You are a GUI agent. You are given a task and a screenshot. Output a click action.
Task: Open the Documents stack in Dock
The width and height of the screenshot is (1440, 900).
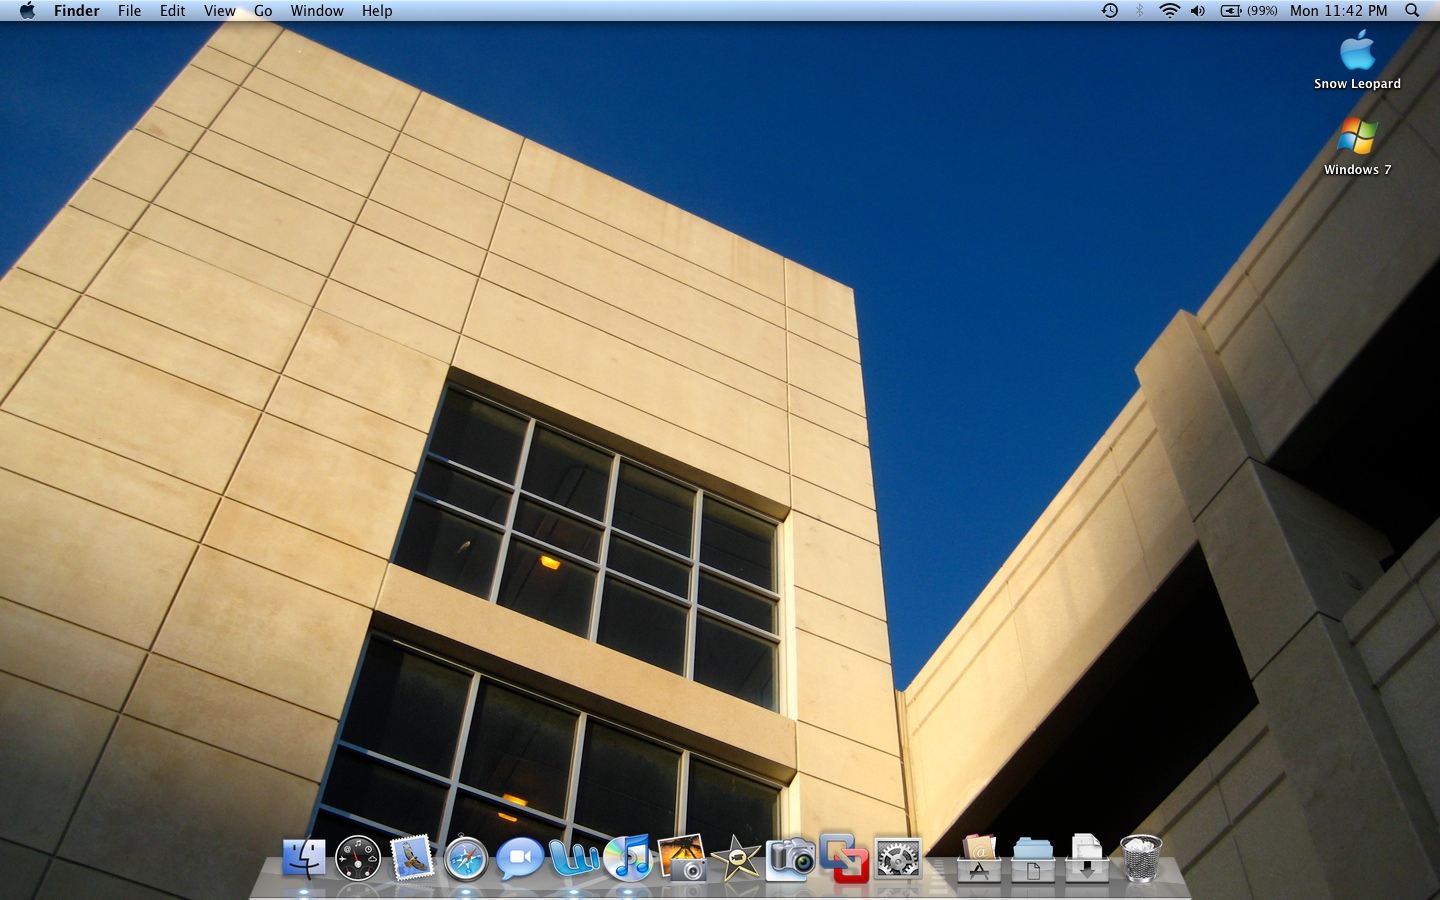point(1033,859)
